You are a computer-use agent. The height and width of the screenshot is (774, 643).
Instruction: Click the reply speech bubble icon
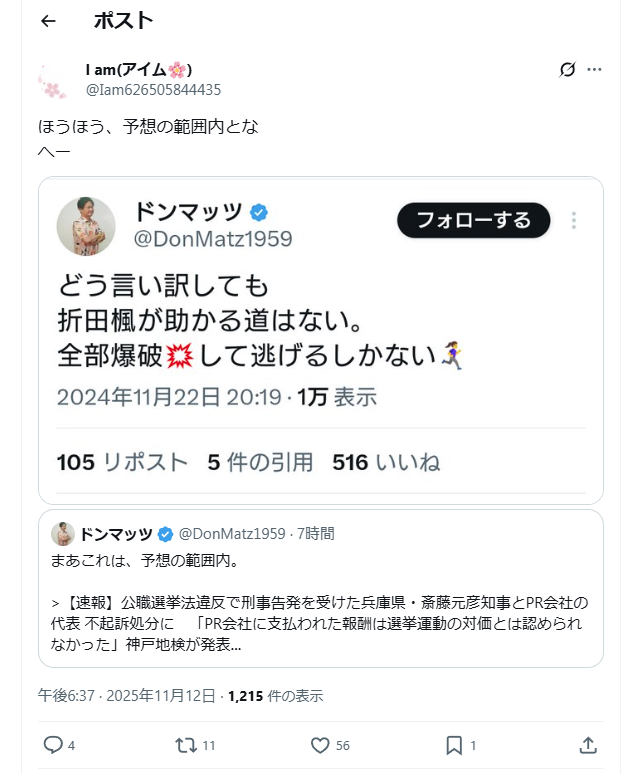[x=53, y=745]
